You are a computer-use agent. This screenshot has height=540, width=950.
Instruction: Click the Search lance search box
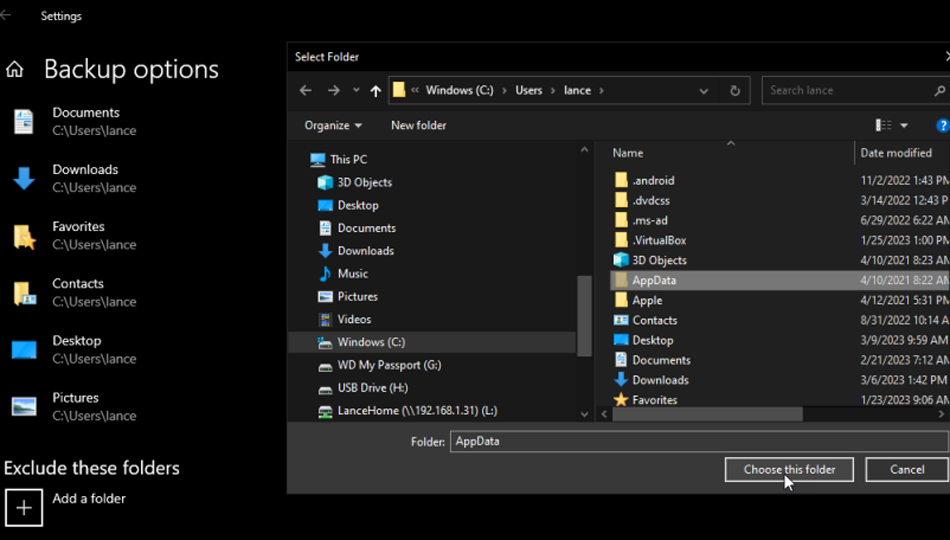click(x=845, y=91)
